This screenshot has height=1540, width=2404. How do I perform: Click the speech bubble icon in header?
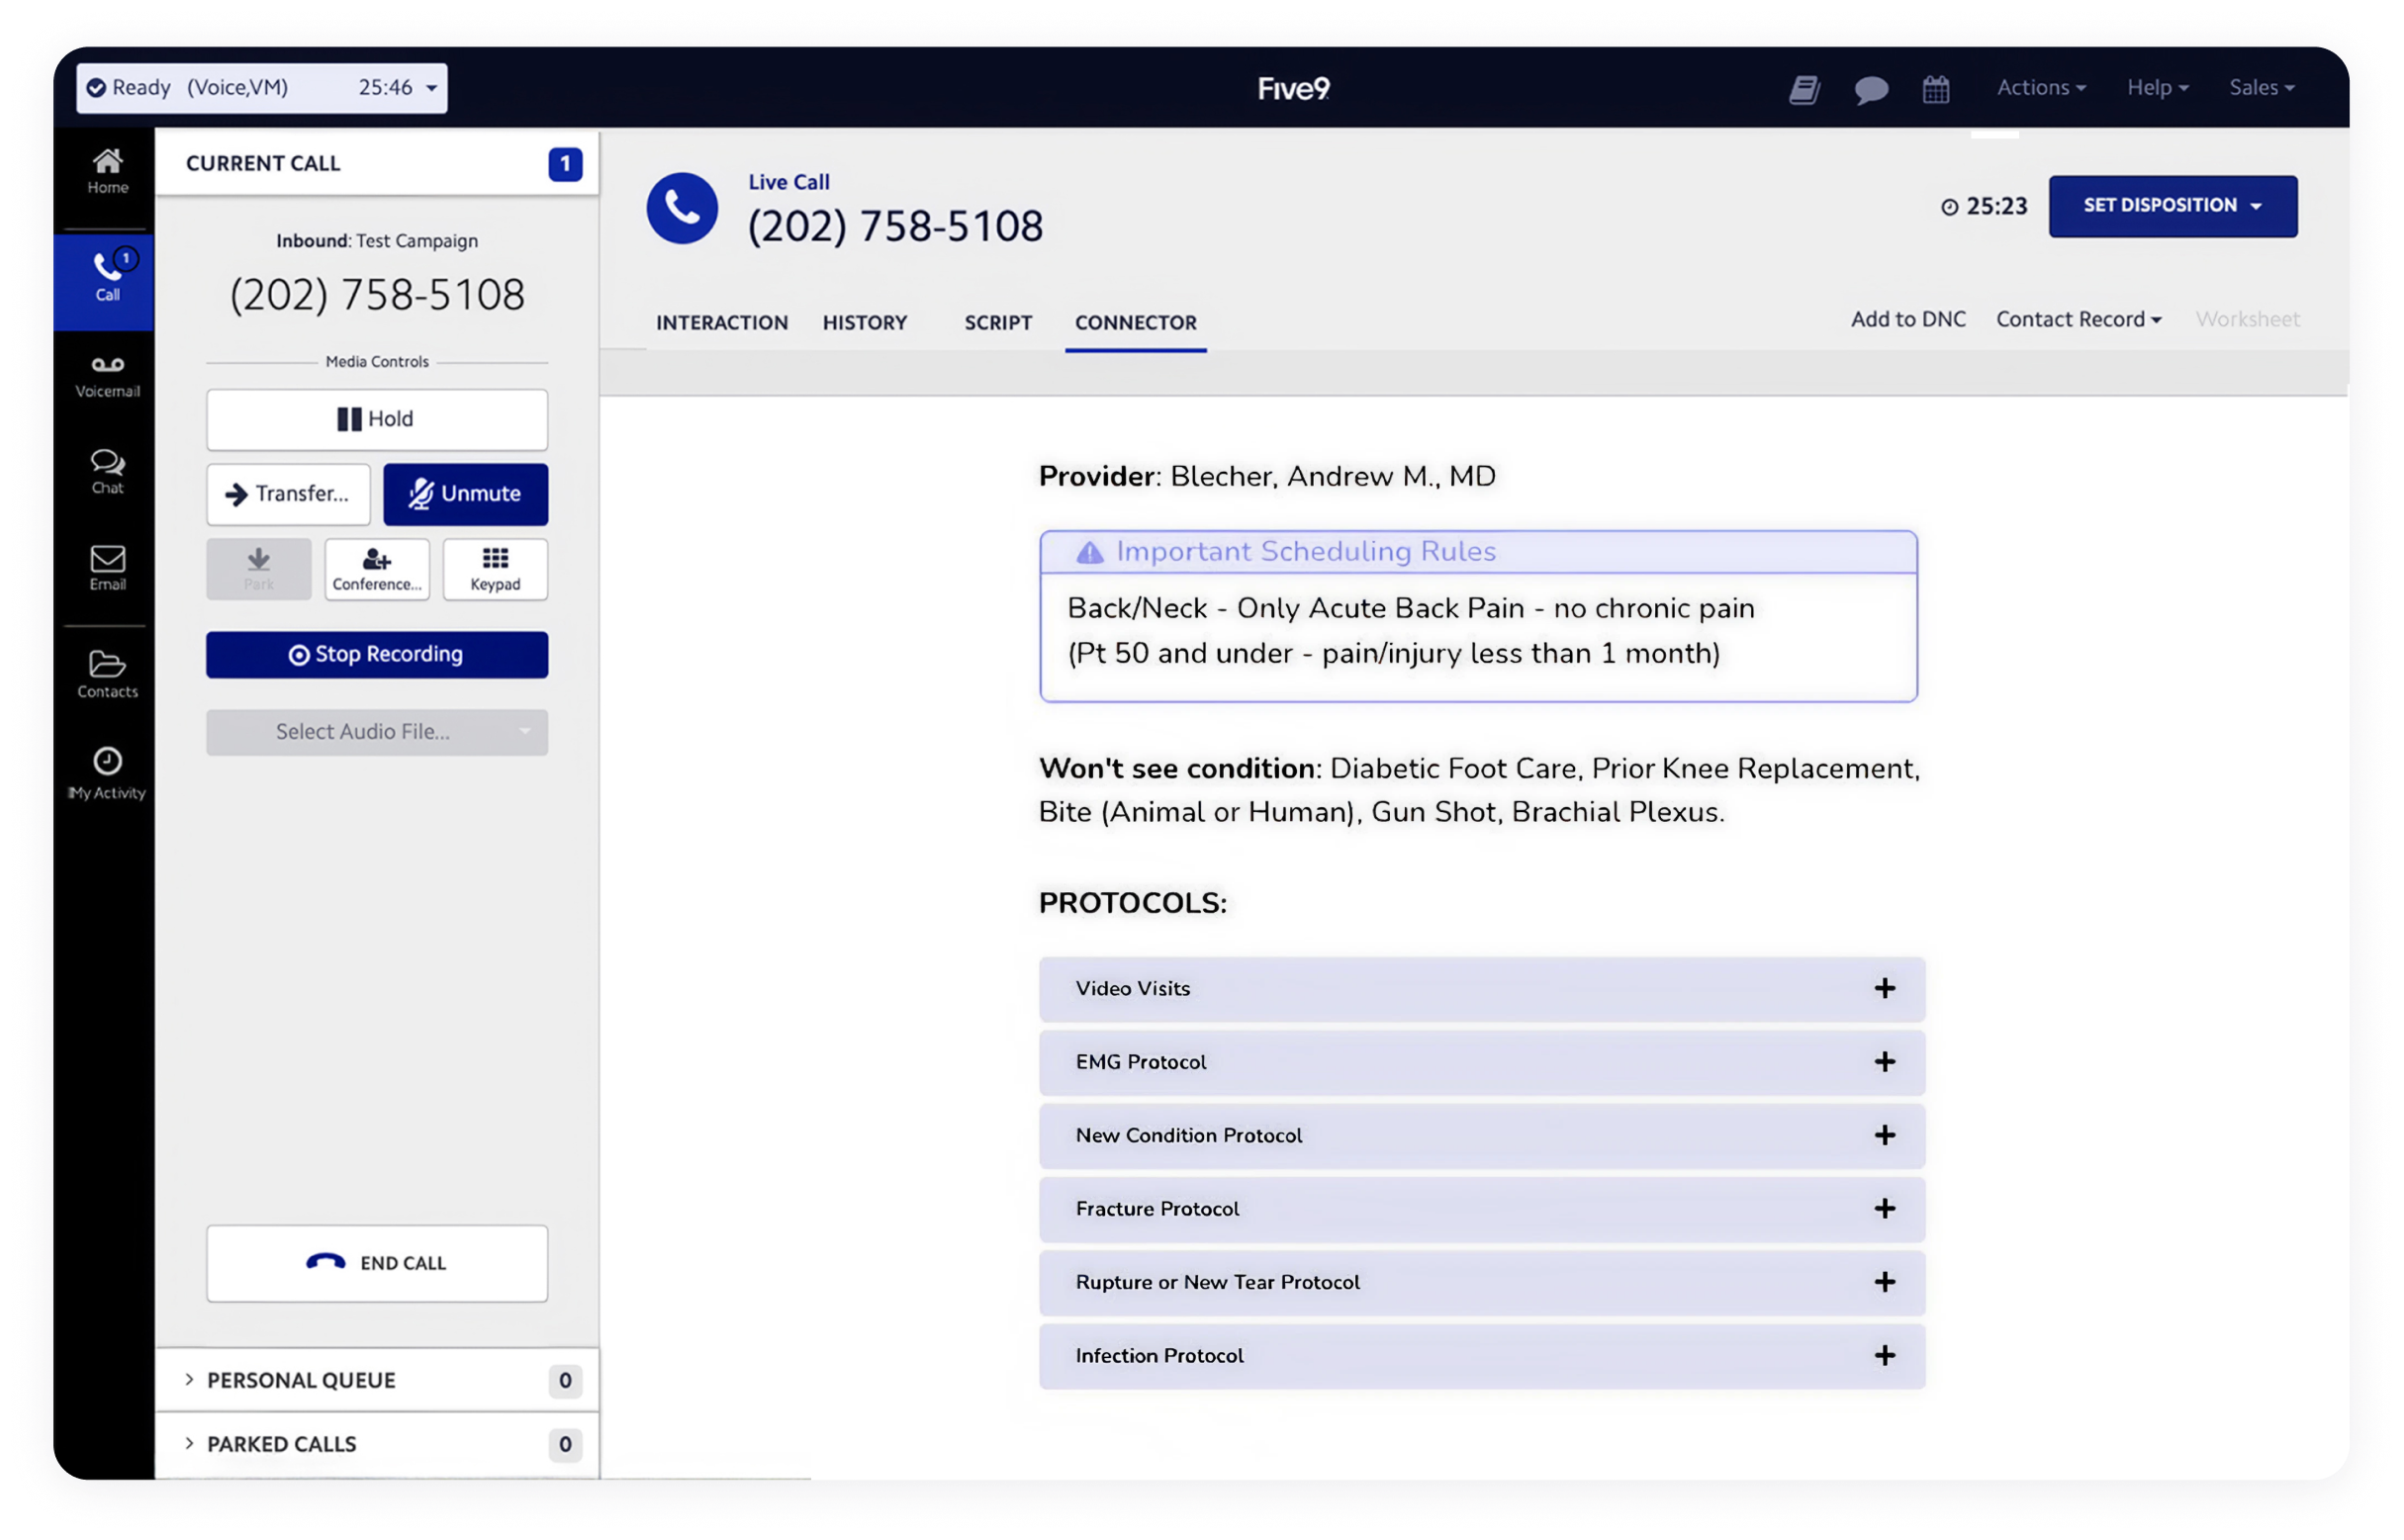click(x=1870, y=89)
